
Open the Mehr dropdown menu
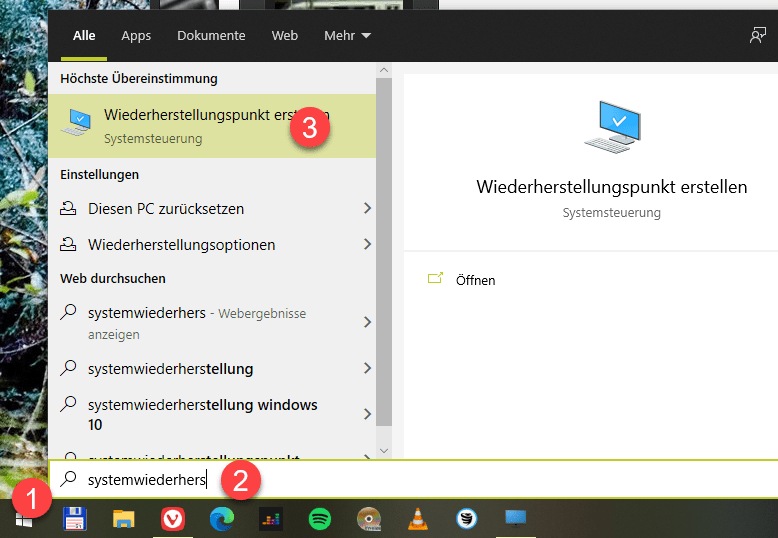(x=347, y=36)
